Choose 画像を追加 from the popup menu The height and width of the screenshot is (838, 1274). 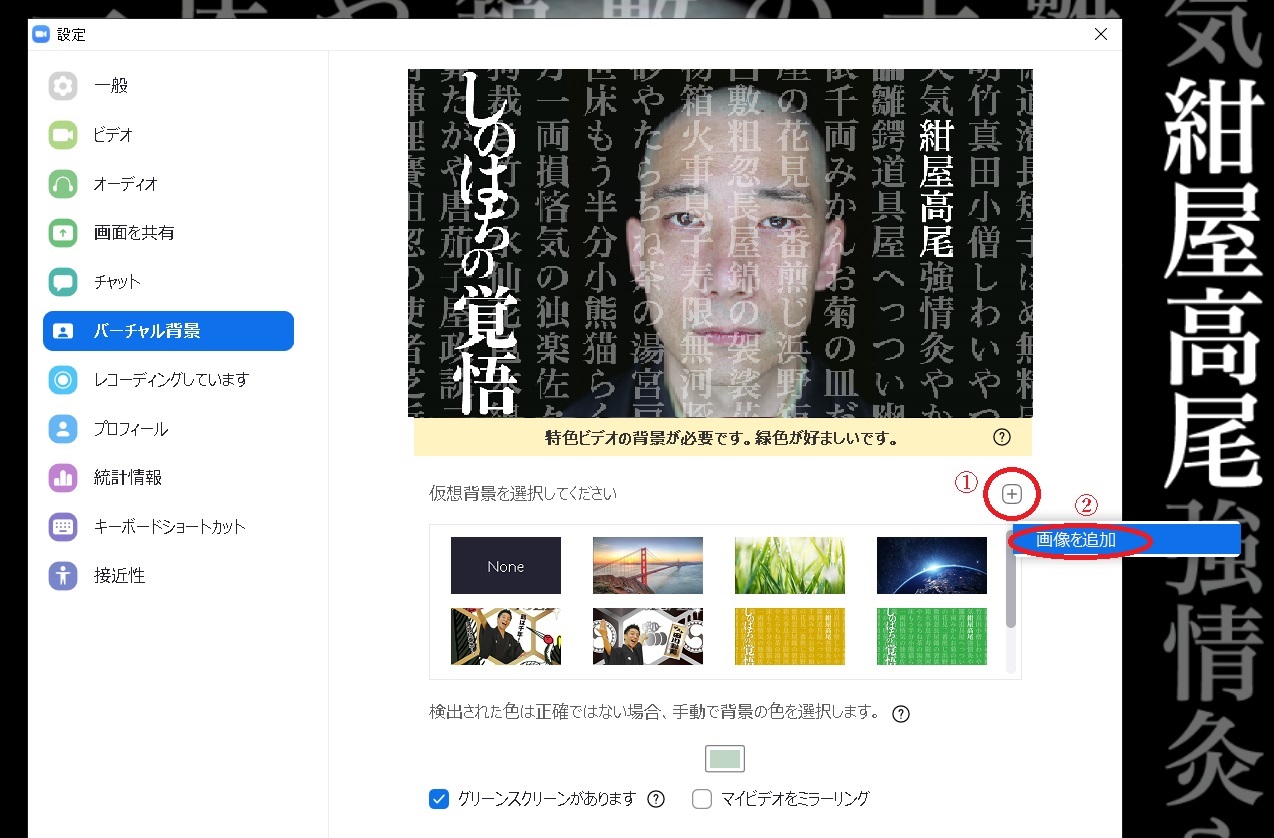1126,540
